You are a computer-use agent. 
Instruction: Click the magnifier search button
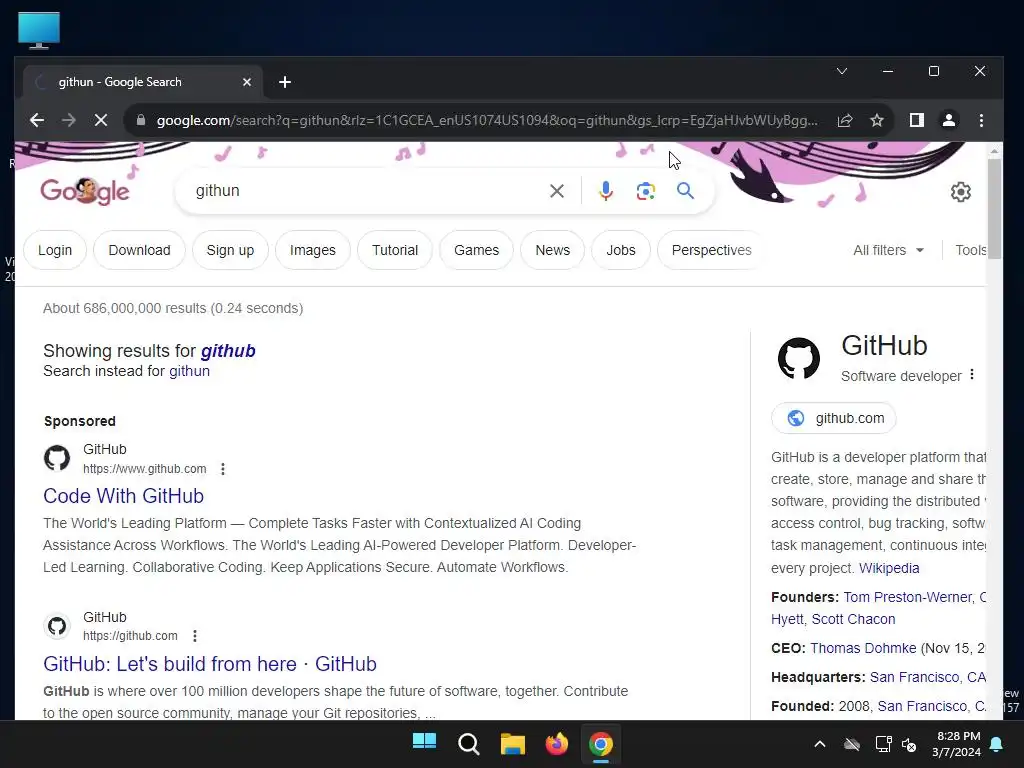pos(685,191)
